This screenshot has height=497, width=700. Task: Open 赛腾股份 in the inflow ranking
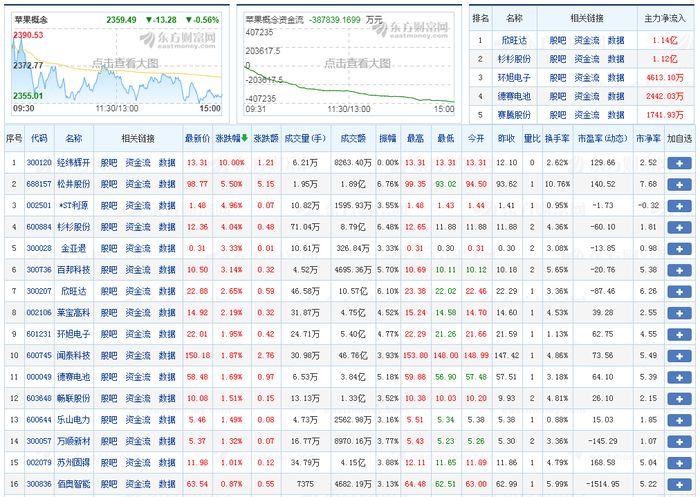pyautogui.click(x=514, y=115)
